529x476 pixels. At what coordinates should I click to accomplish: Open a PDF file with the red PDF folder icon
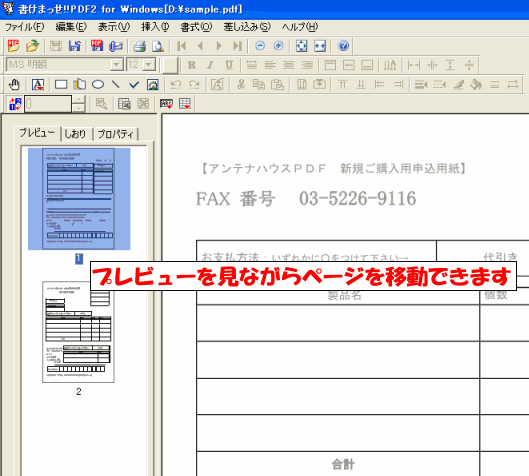13,46
